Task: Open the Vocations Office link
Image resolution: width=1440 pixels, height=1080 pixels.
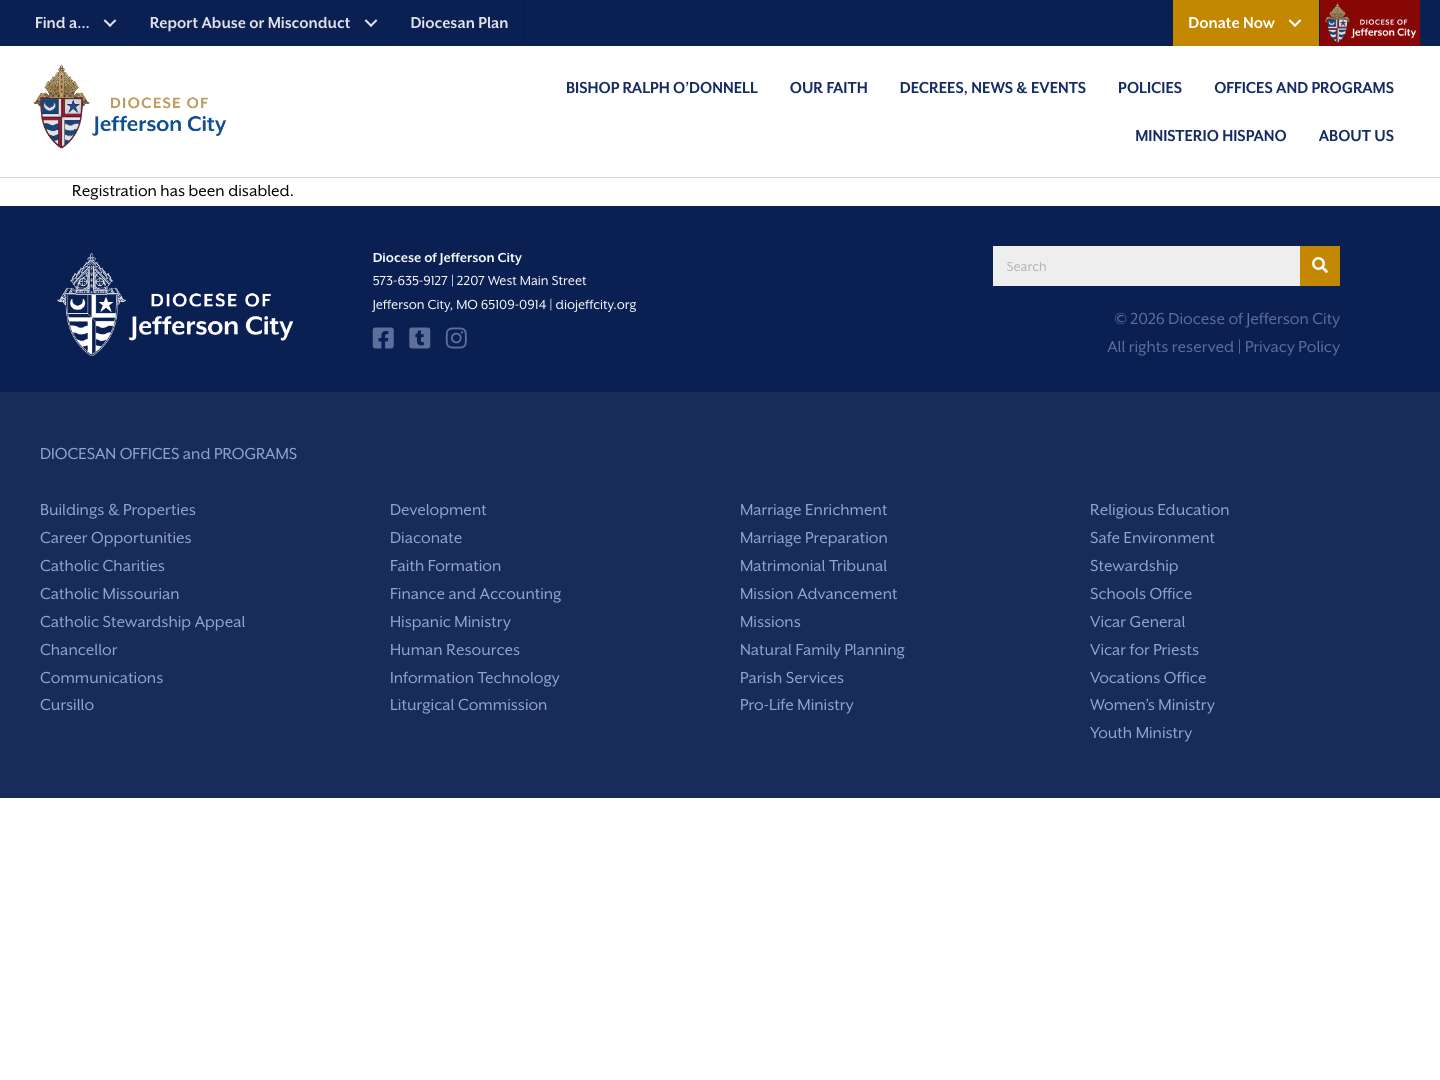Action: tap(1147, 678)
